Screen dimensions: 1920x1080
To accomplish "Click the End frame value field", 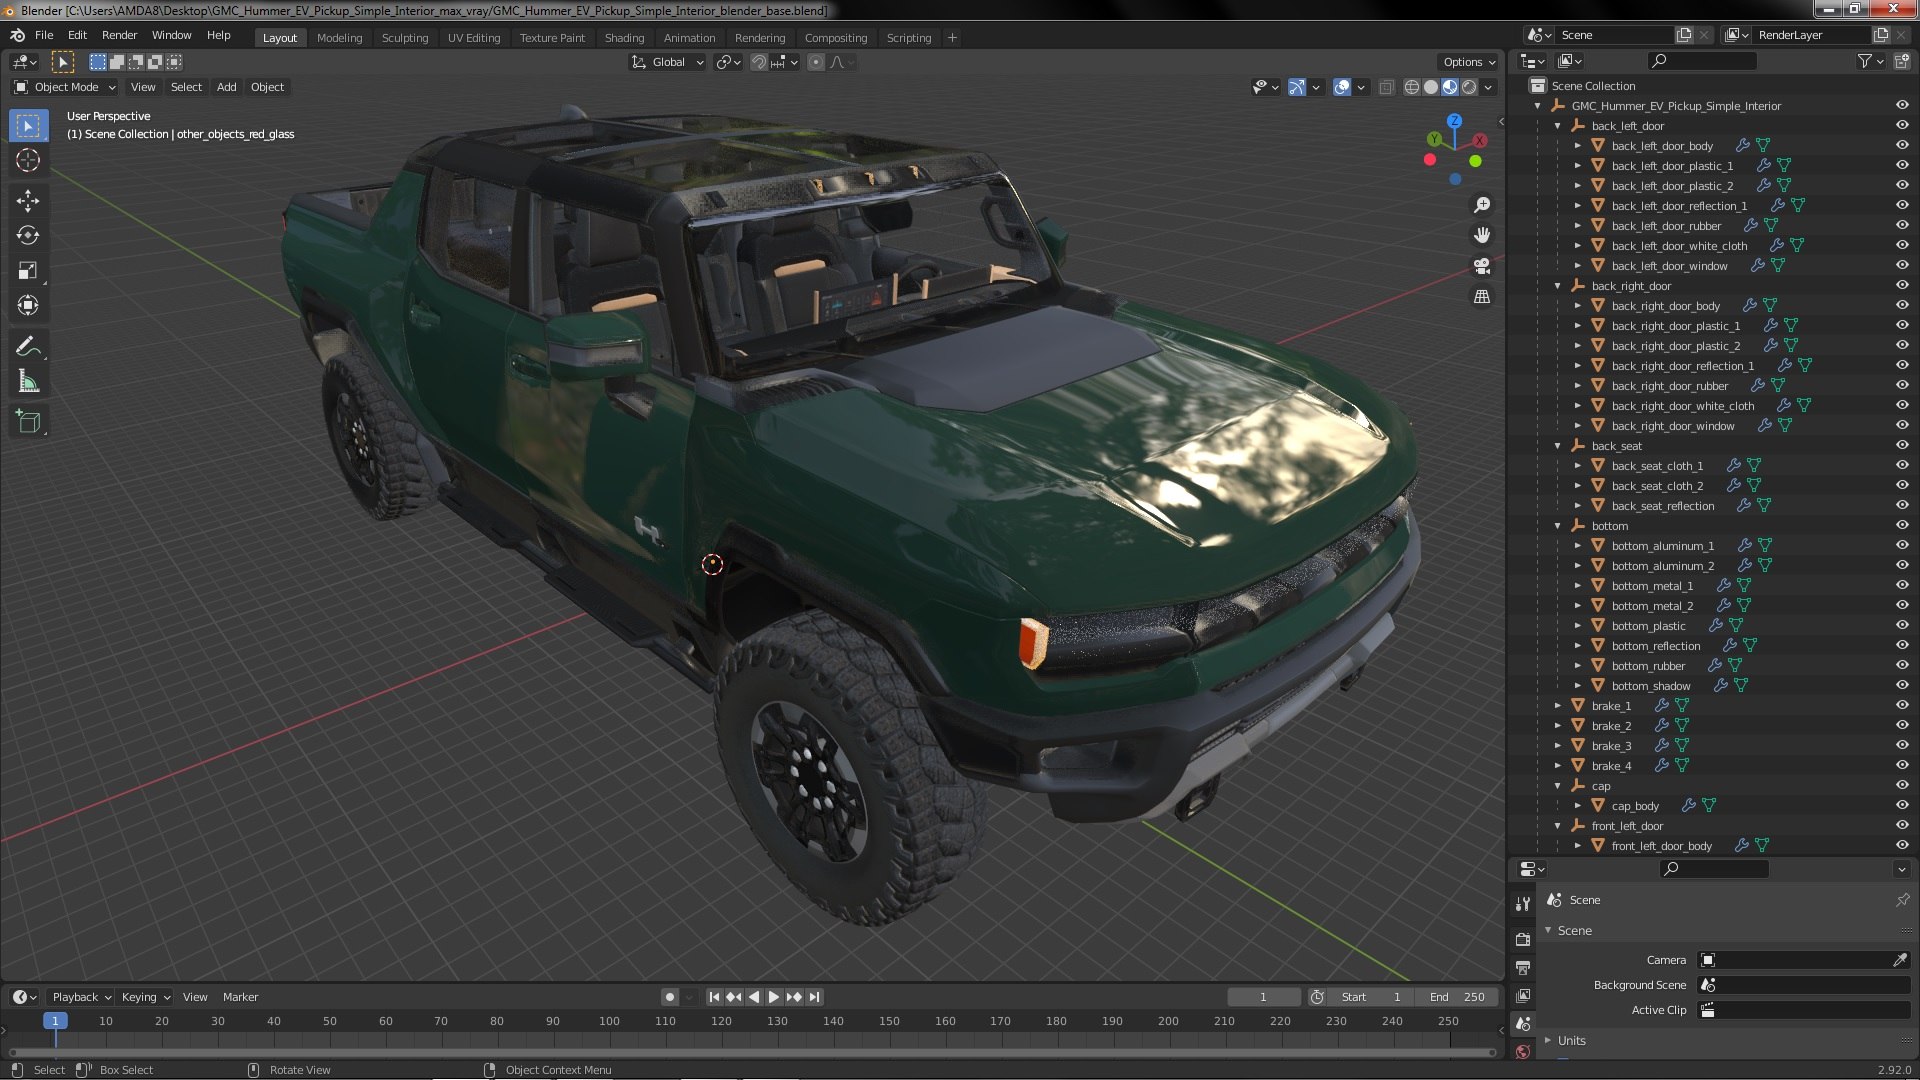I will pos(1457,997).
